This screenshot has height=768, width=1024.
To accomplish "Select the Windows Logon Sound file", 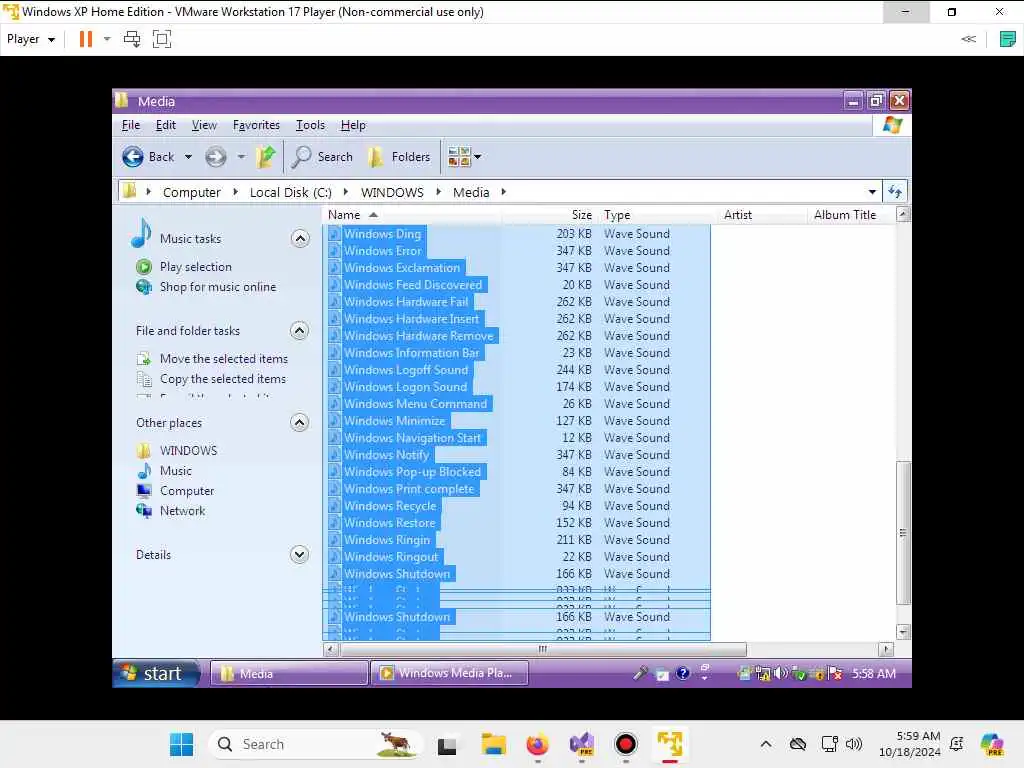I will pyautogui.click(x=406, y=387).
